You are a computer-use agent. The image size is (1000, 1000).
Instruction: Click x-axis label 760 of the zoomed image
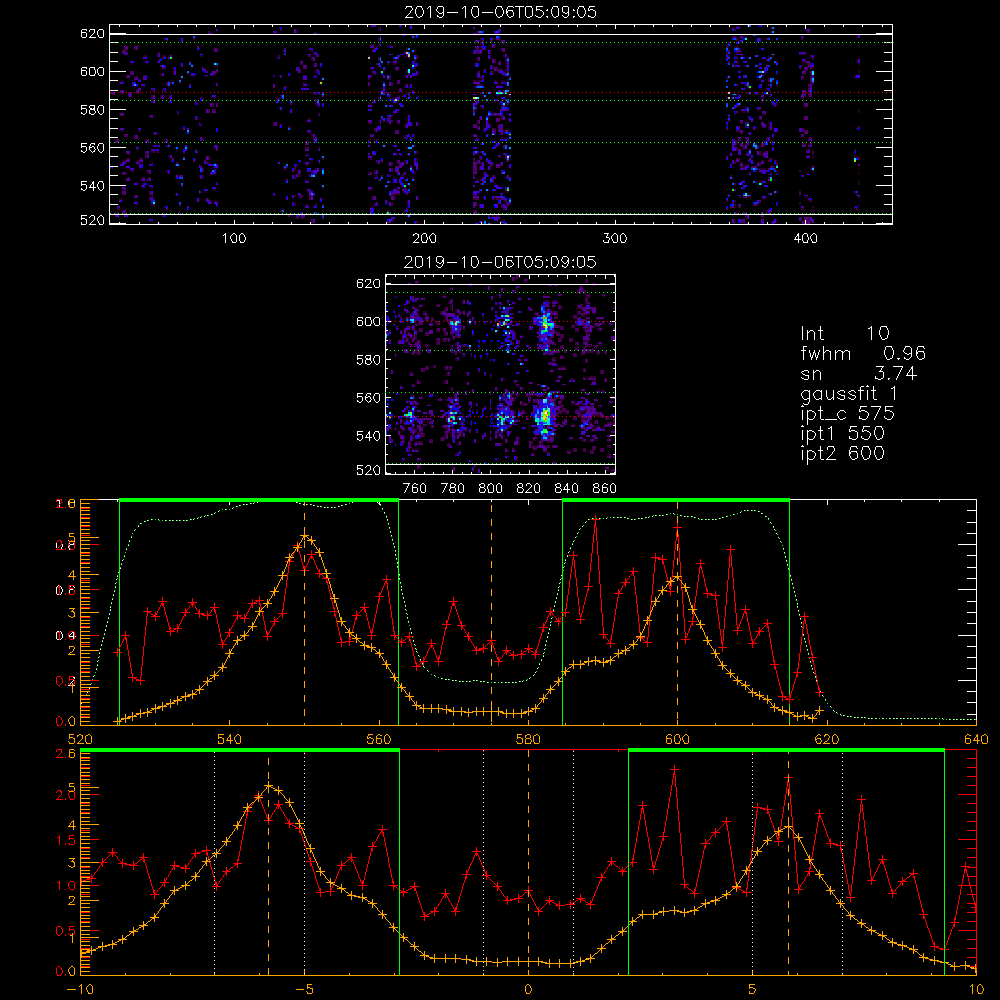click(415, 489)
